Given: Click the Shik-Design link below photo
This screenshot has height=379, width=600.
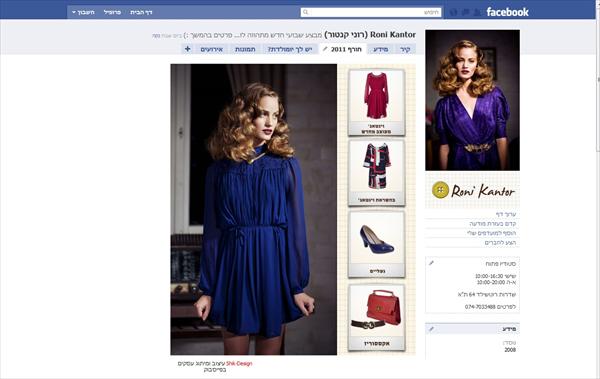Looking at the screenshot, I should [x=239, y=363].
